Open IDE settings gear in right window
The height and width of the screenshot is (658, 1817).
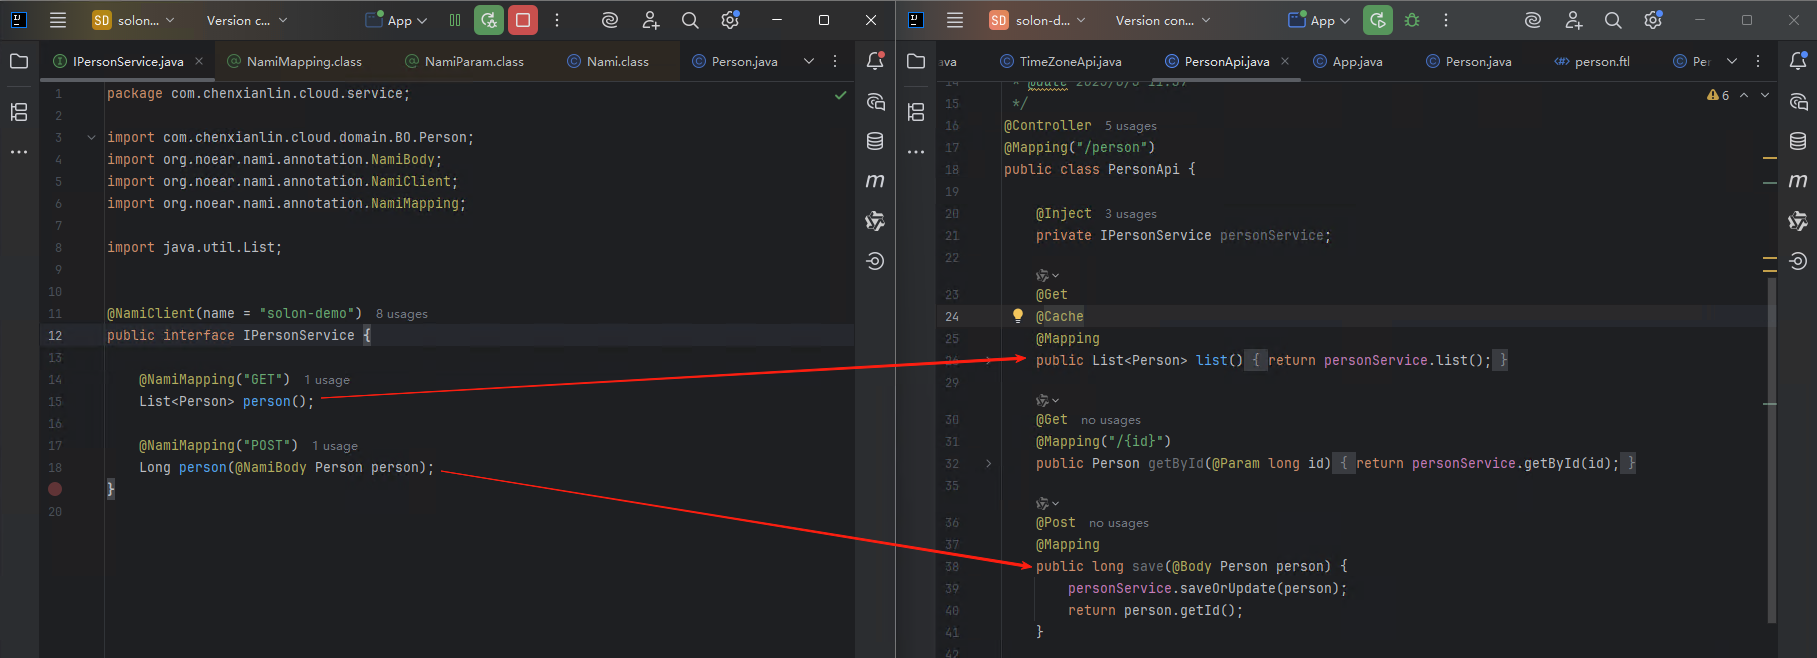tap(1653, 20)
